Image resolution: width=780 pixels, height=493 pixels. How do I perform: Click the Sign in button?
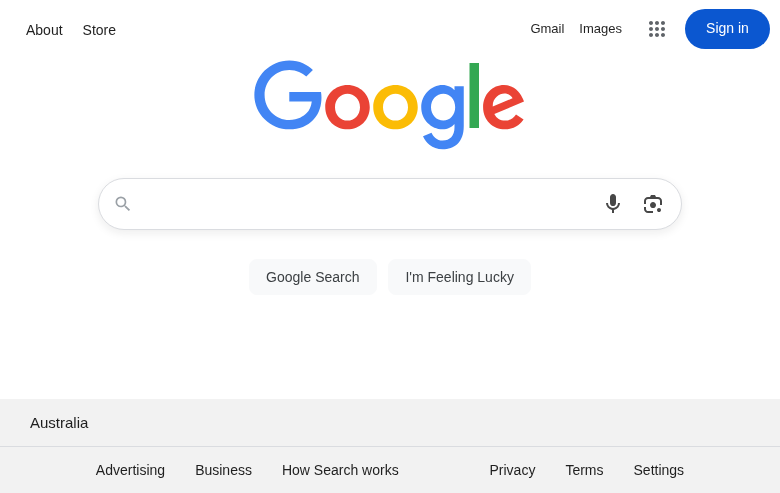[727, 29]
